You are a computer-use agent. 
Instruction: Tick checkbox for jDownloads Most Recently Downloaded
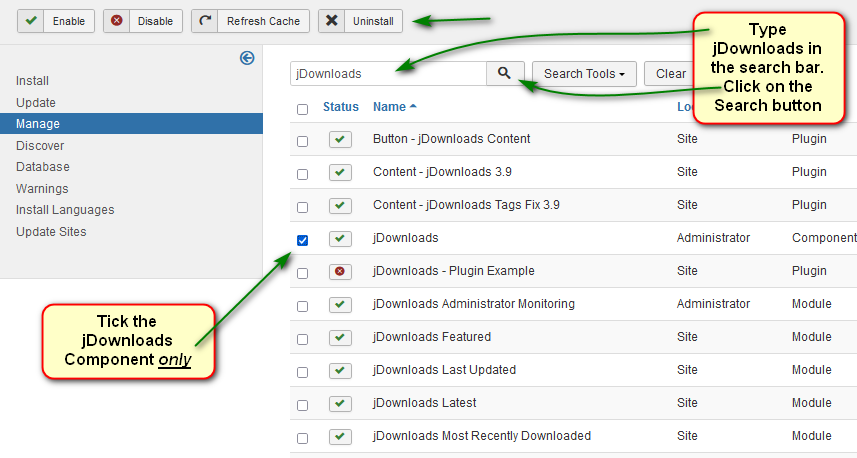coord(302,438)
